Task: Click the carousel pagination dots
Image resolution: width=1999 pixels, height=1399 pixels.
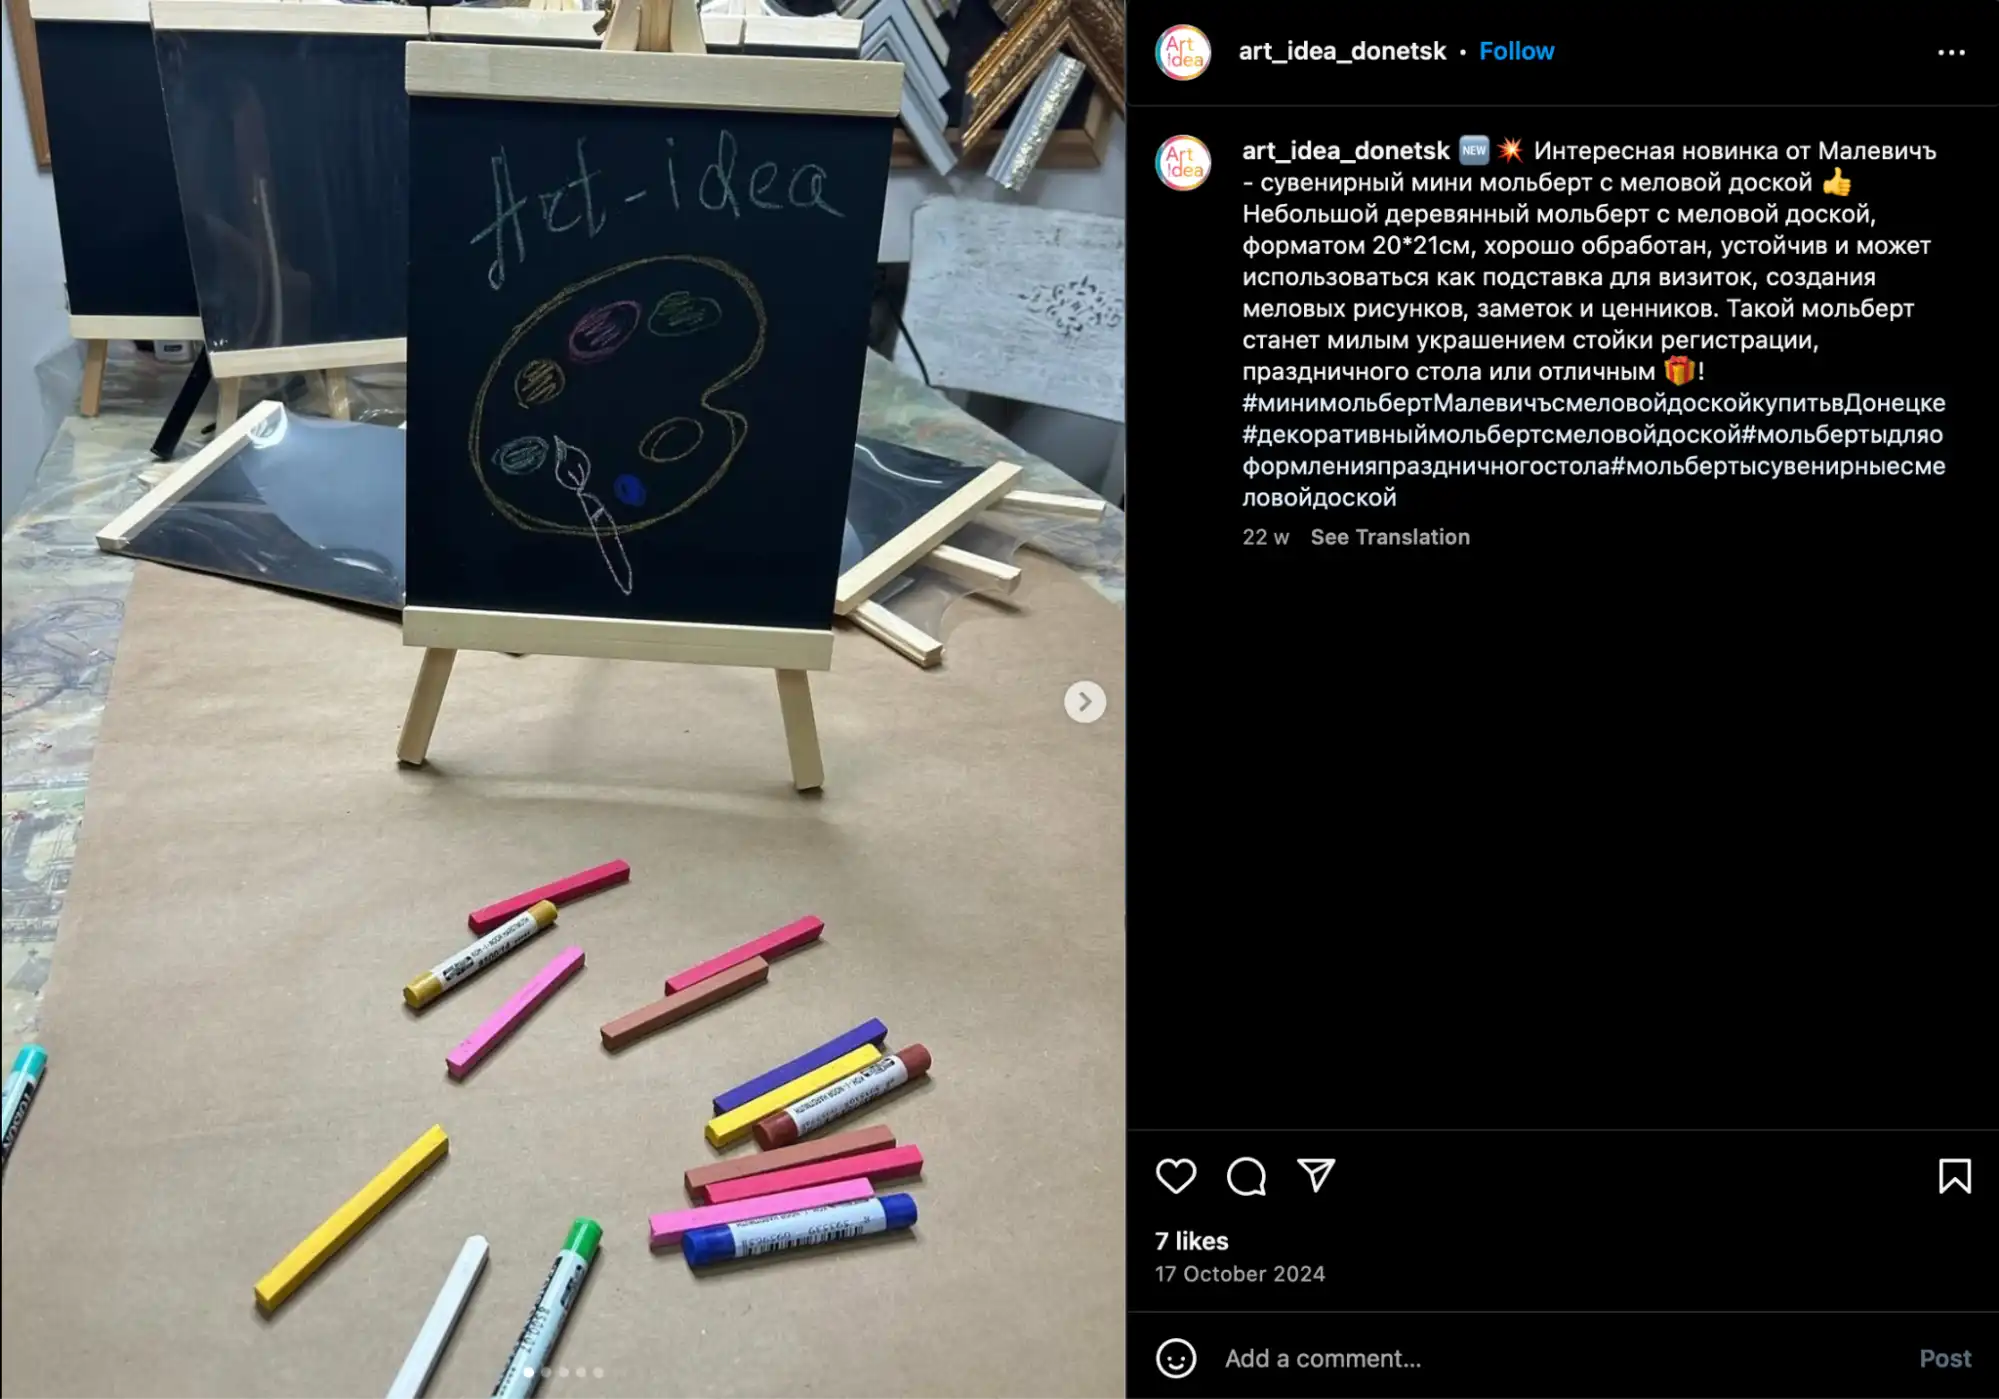Action: click(563, 1372)
